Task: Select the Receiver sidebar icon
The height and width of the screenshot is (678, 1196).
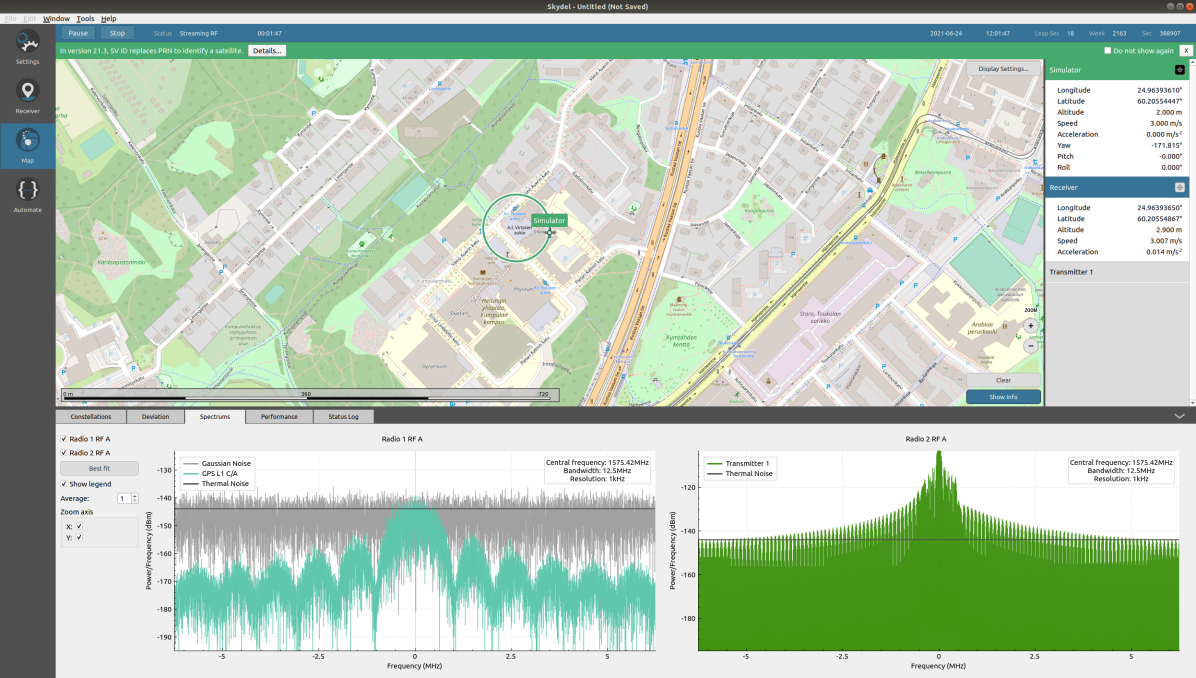Action: pos(27,95)
